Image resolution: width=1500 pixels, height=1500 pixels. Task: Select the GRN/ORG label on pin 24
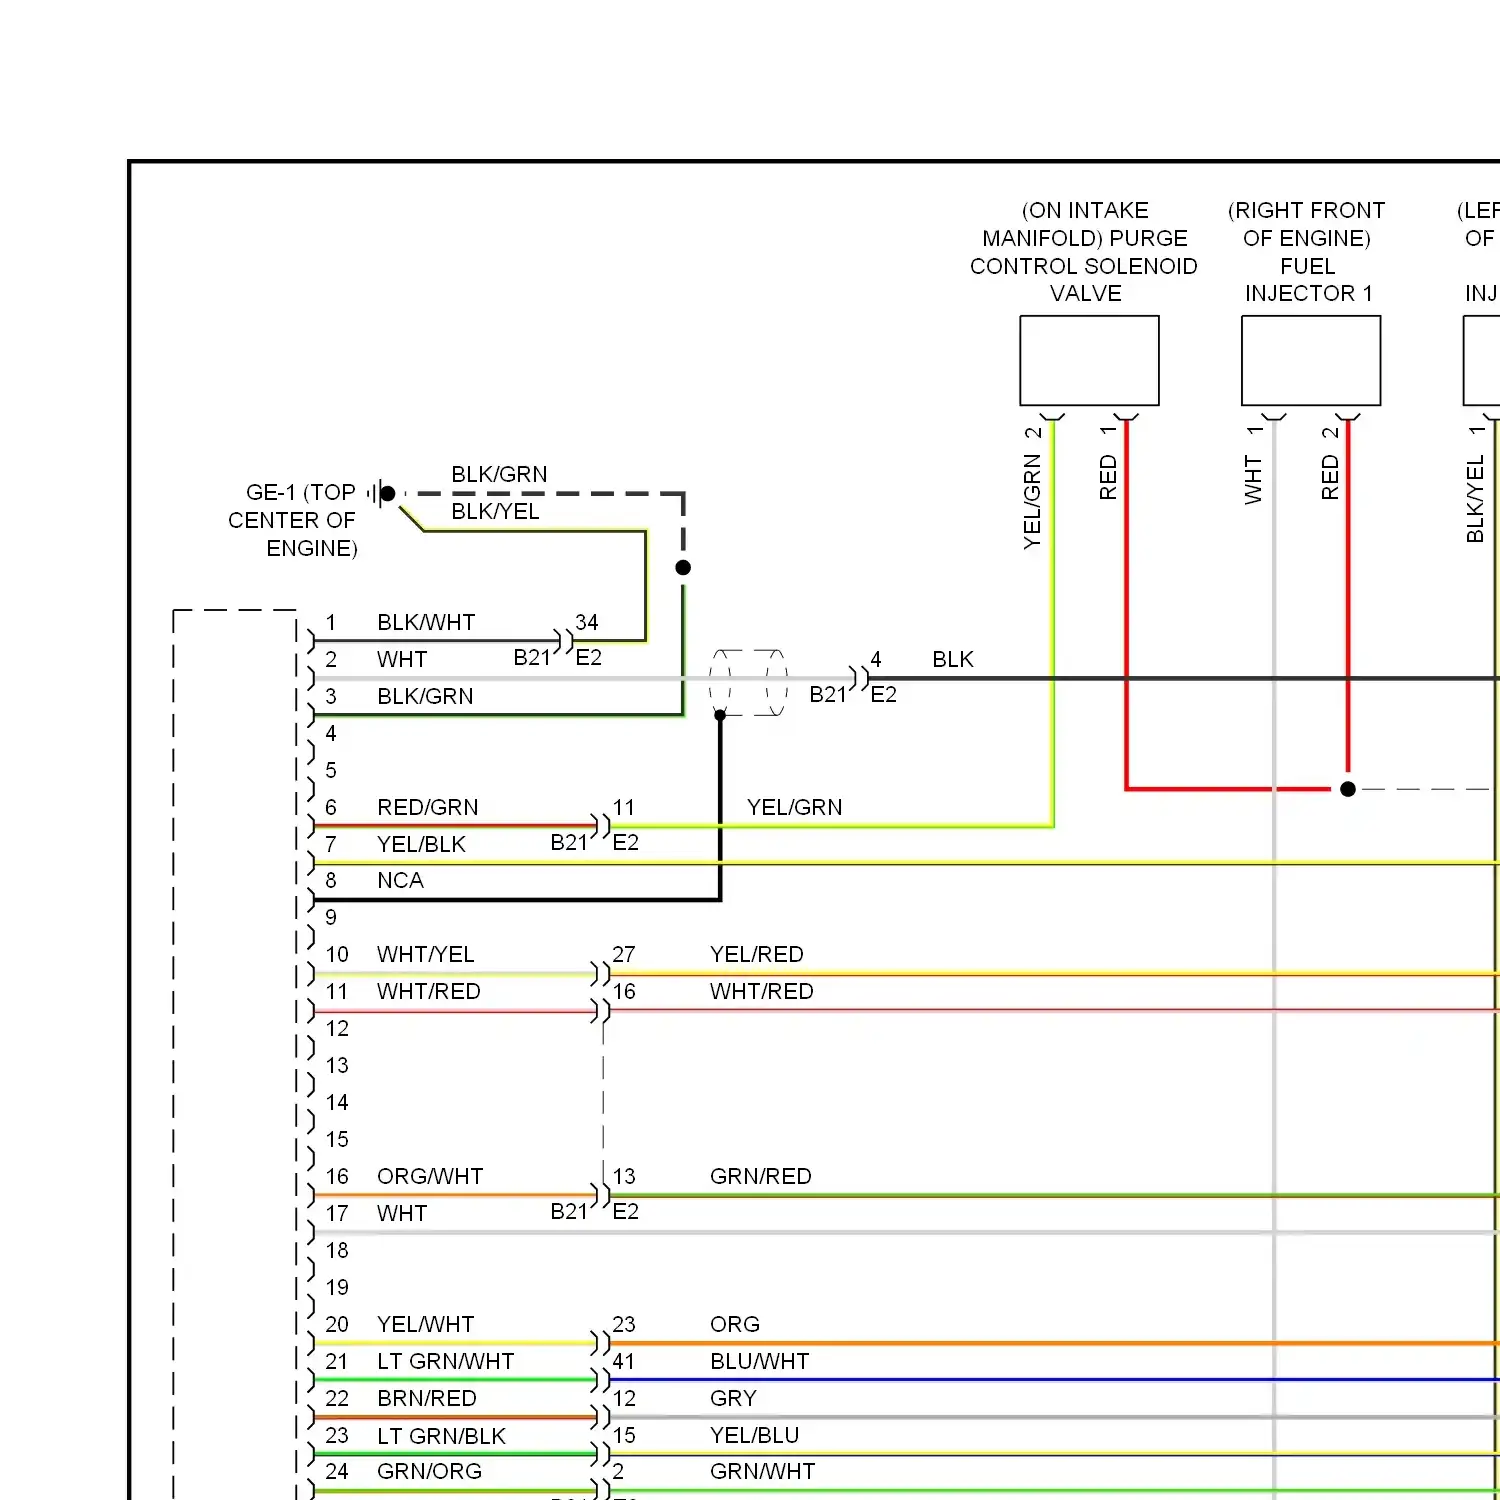pos(429,1471)
